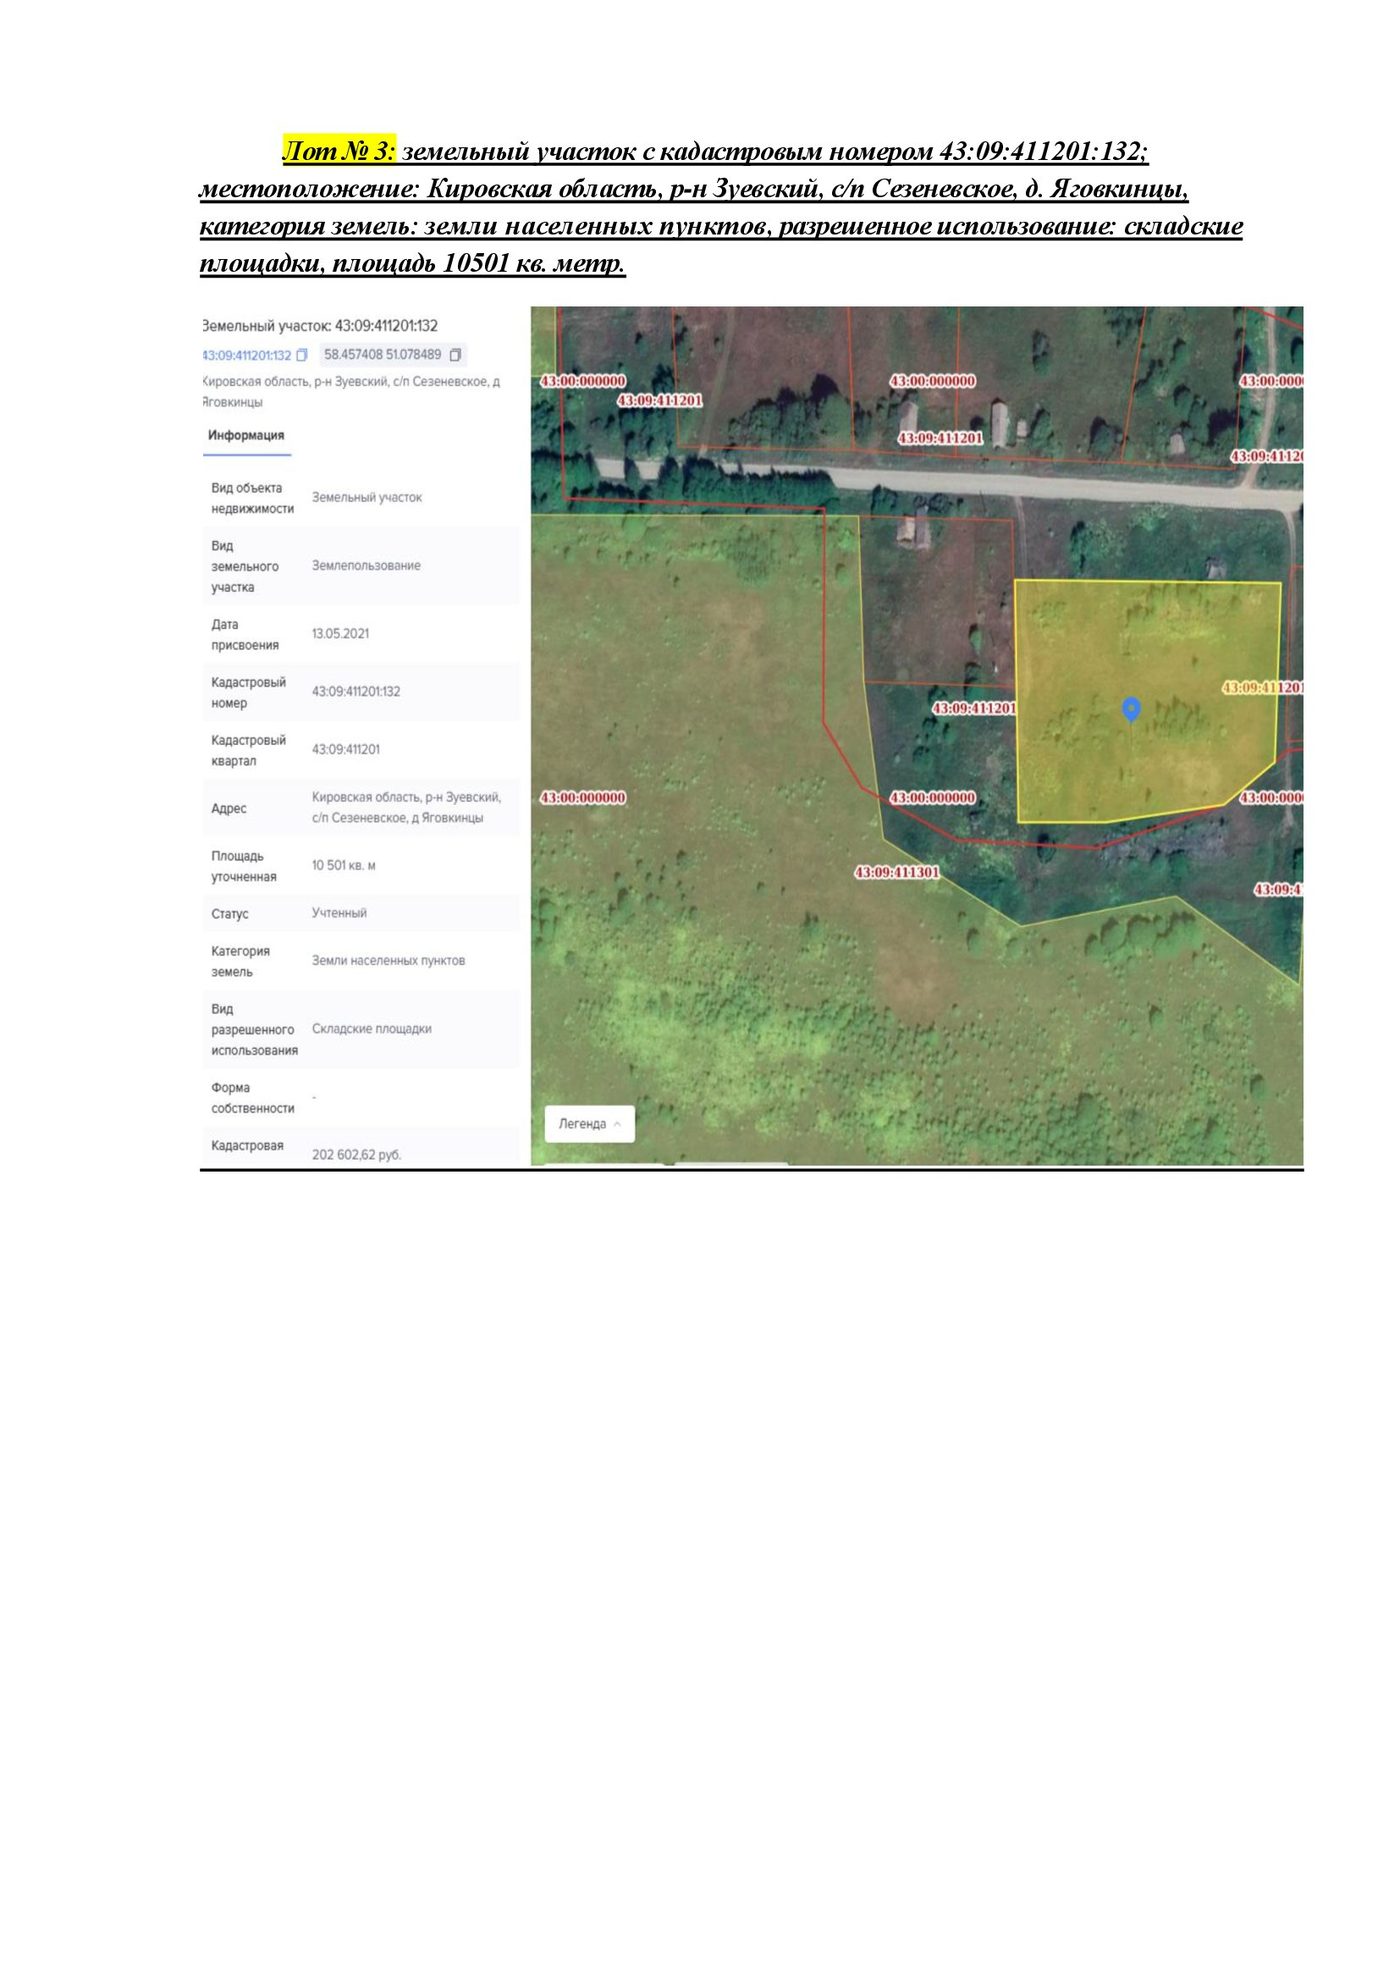Click map label 43:09:411301

click(897, 872)
